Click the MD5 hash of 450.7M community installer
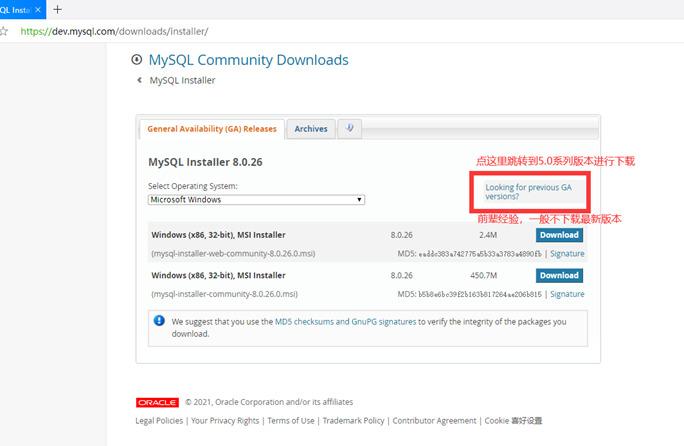This screenshot has height=446, width=684. coord(480,295)
